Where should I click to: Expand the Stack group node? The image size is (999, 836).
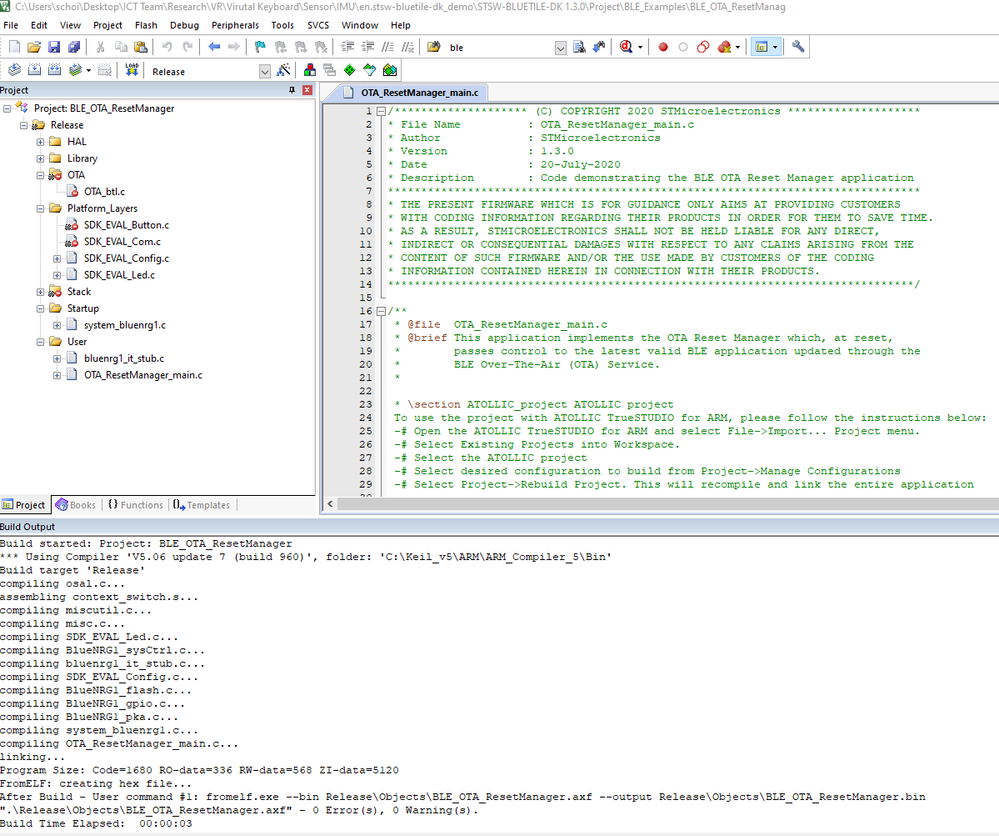41,292
